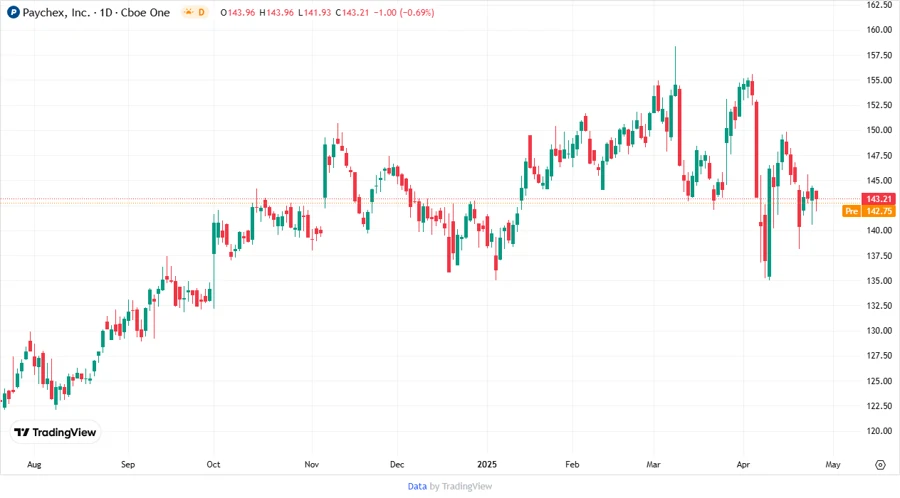Click the Paychex company logo icon
This screenshot has height=498, width=900.
[x=13, y=11]
